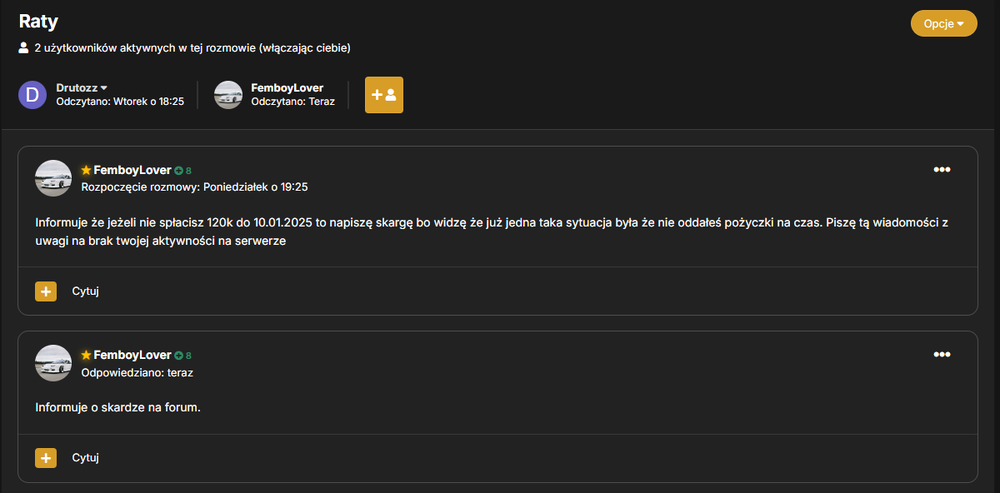Open three-dots menu of first message
1000x493 pixels.
click(x=942, y=170)
